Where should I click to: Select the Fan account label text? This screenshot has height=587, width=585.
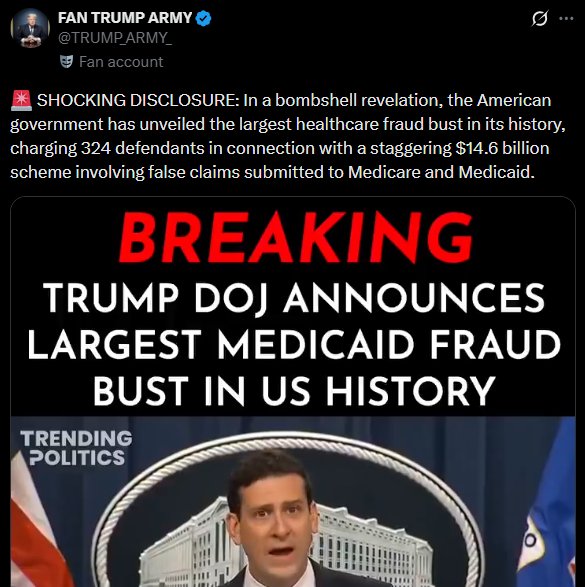(121, 62)
